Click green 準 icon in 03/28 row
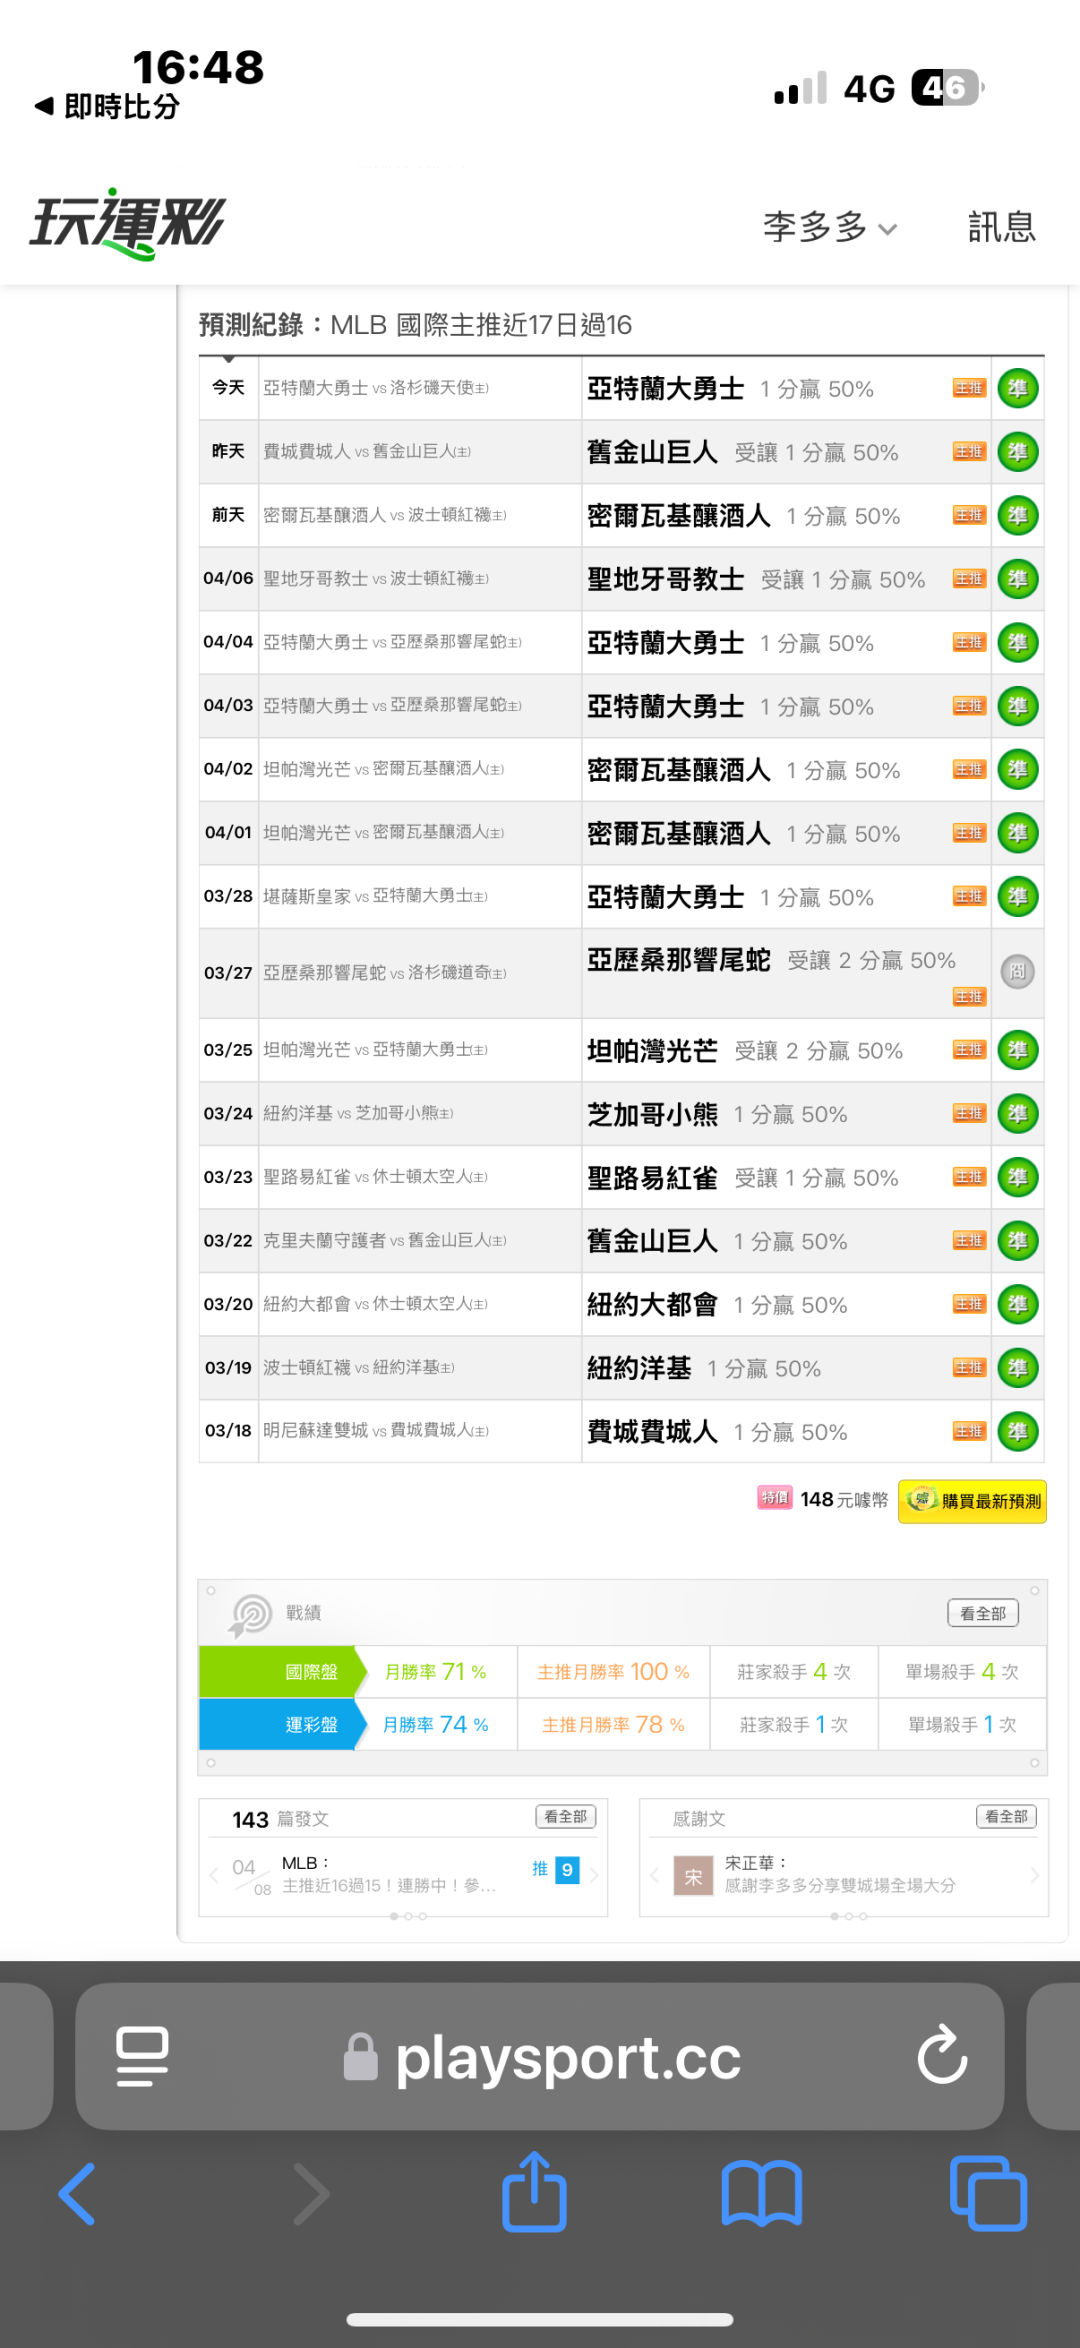 (x=1018, y=897)
